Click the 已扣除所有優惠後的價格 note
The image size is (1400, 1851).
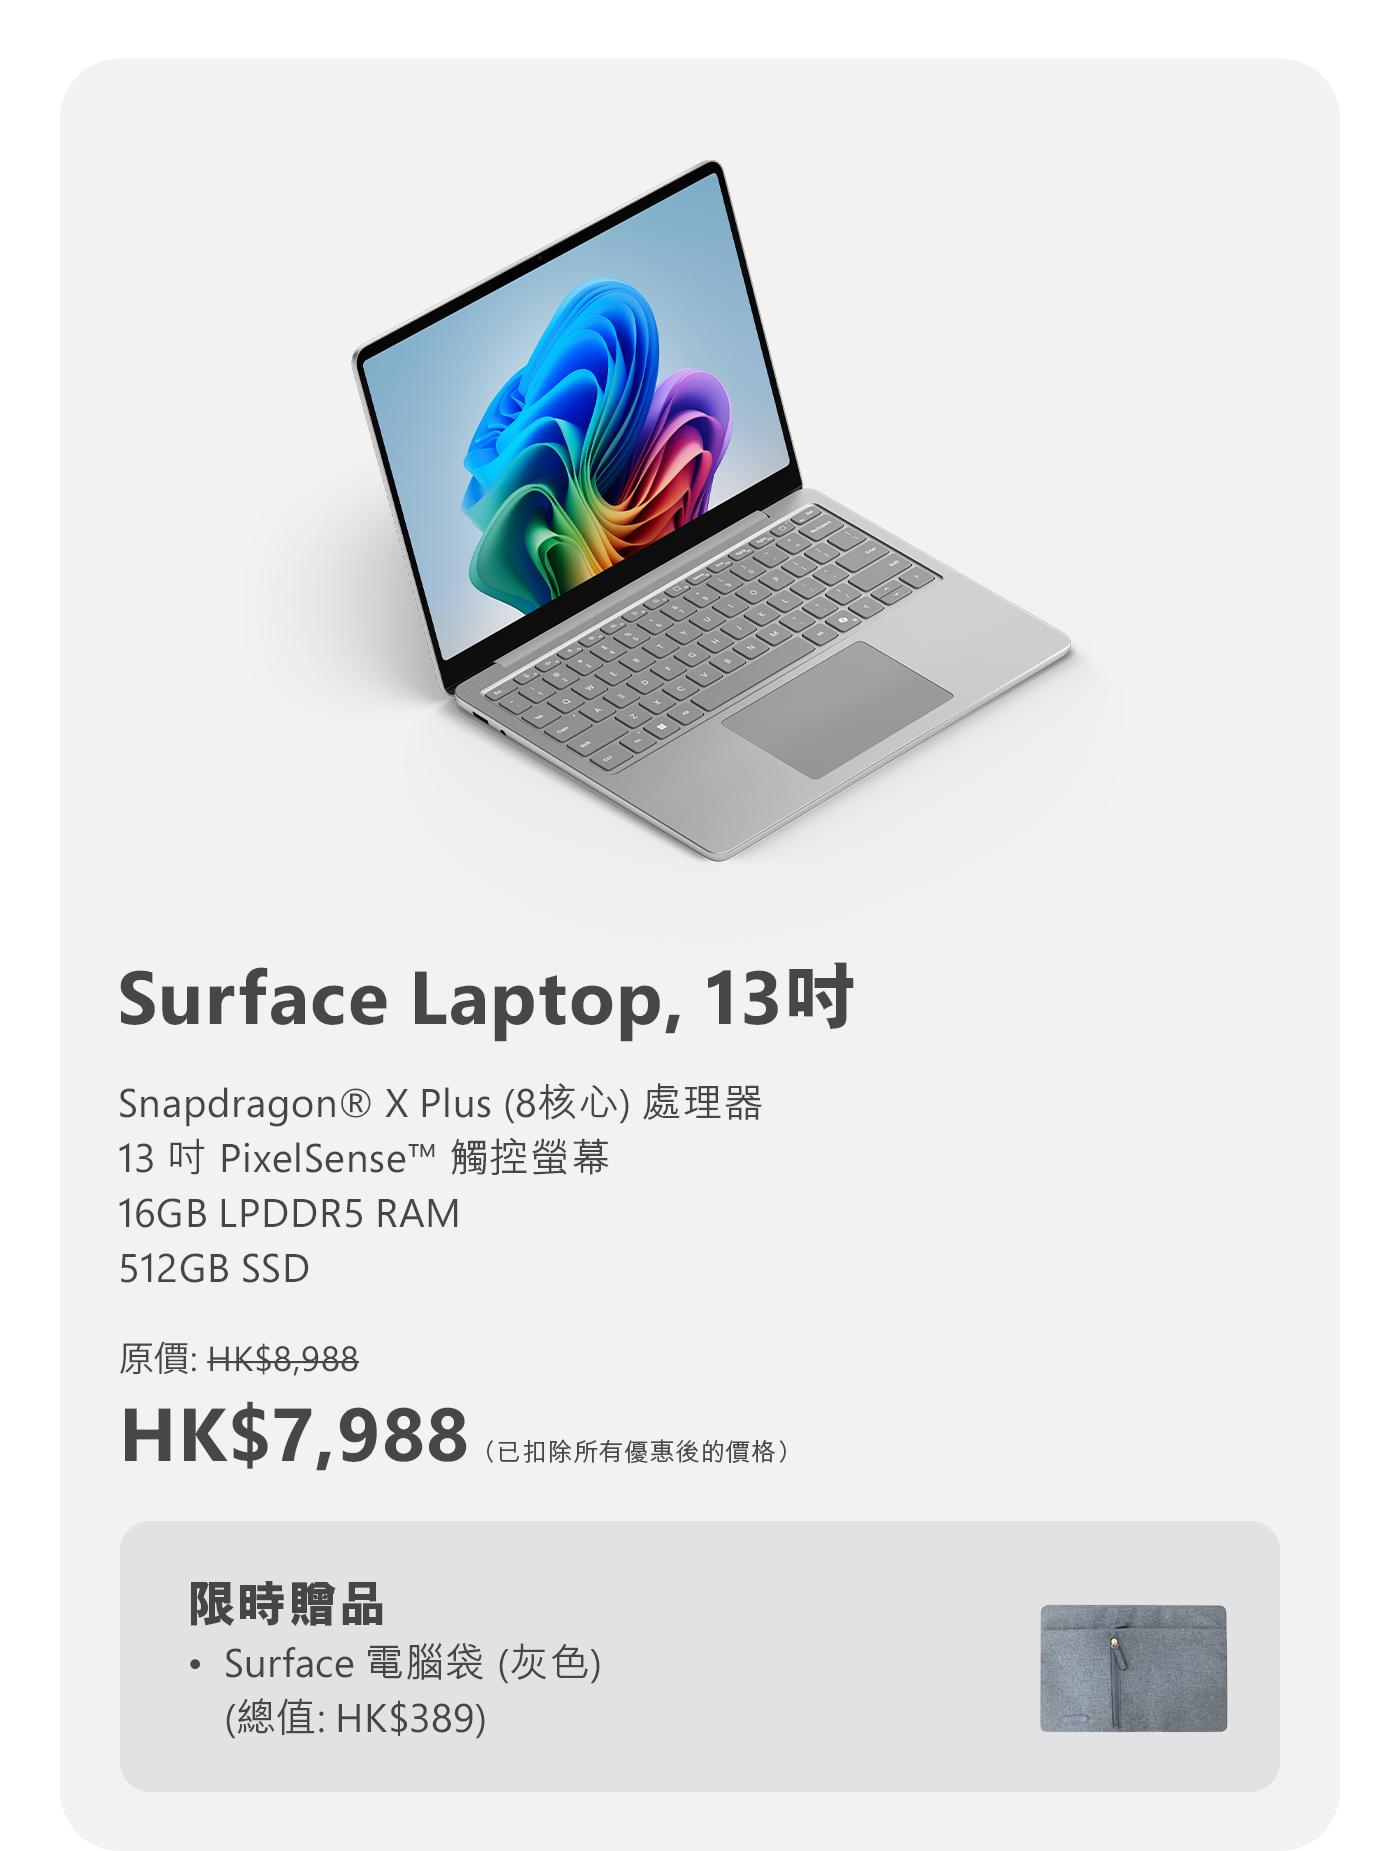click(637, 1451)
